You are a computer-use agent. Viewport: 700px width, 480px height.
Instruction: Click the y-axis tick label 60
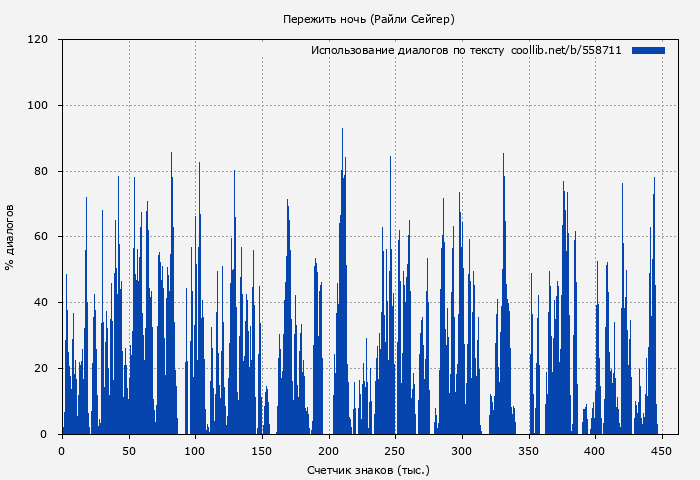coord(41,237)
